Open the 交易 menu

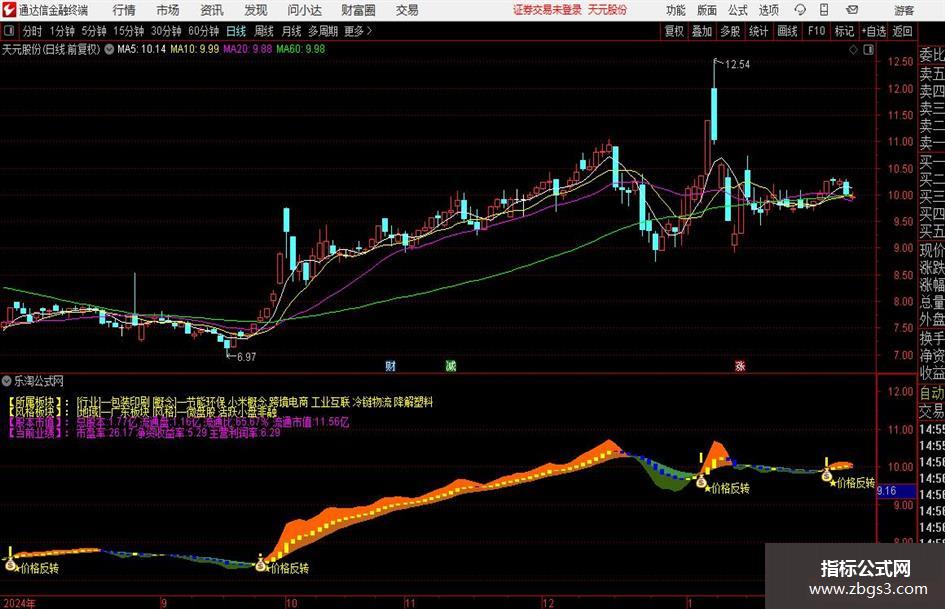tap(407, 10)
